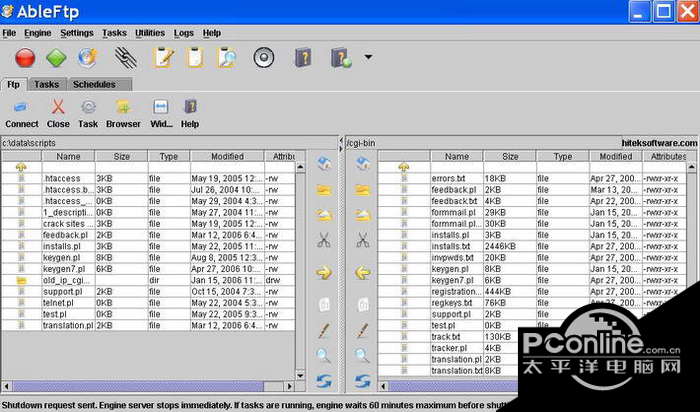Click the brush icon beside the remote list
The image size is (700, 412).
click(x=363, y=331)
